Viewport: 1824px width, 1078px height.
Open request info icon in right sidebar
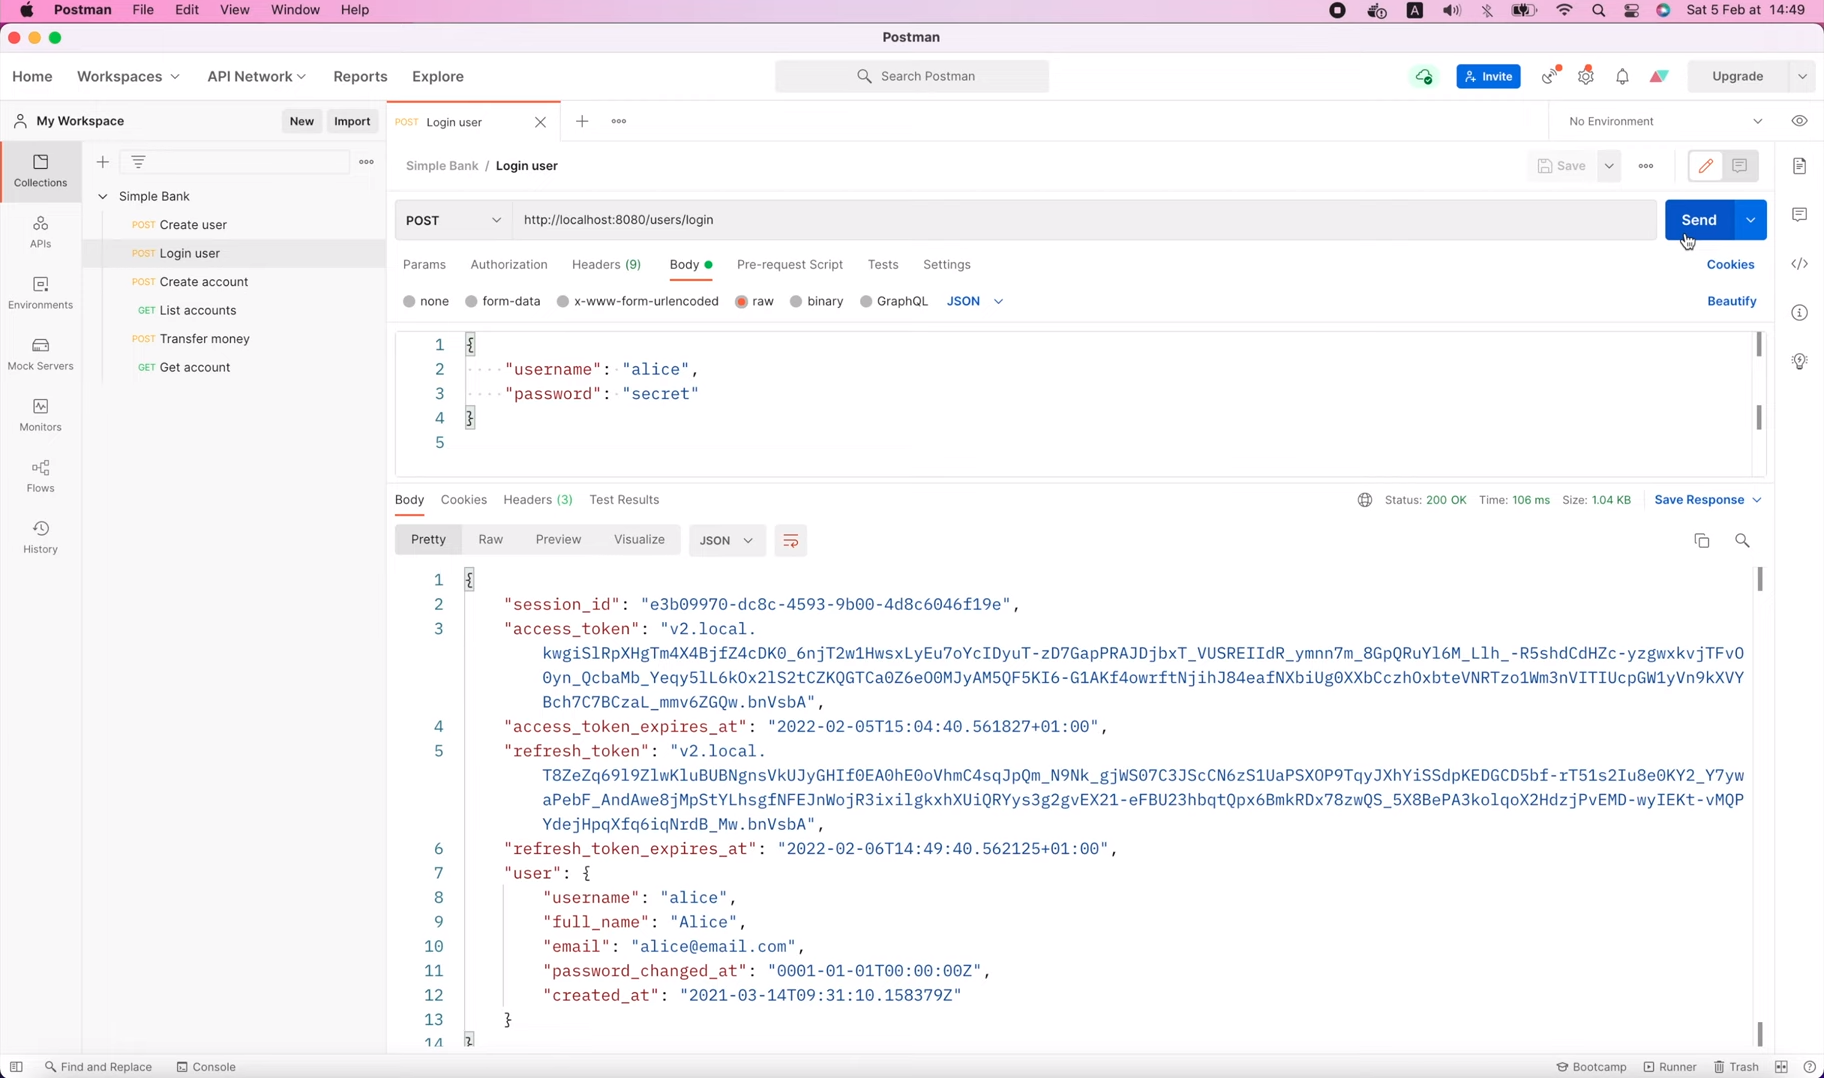(1799, 313)
